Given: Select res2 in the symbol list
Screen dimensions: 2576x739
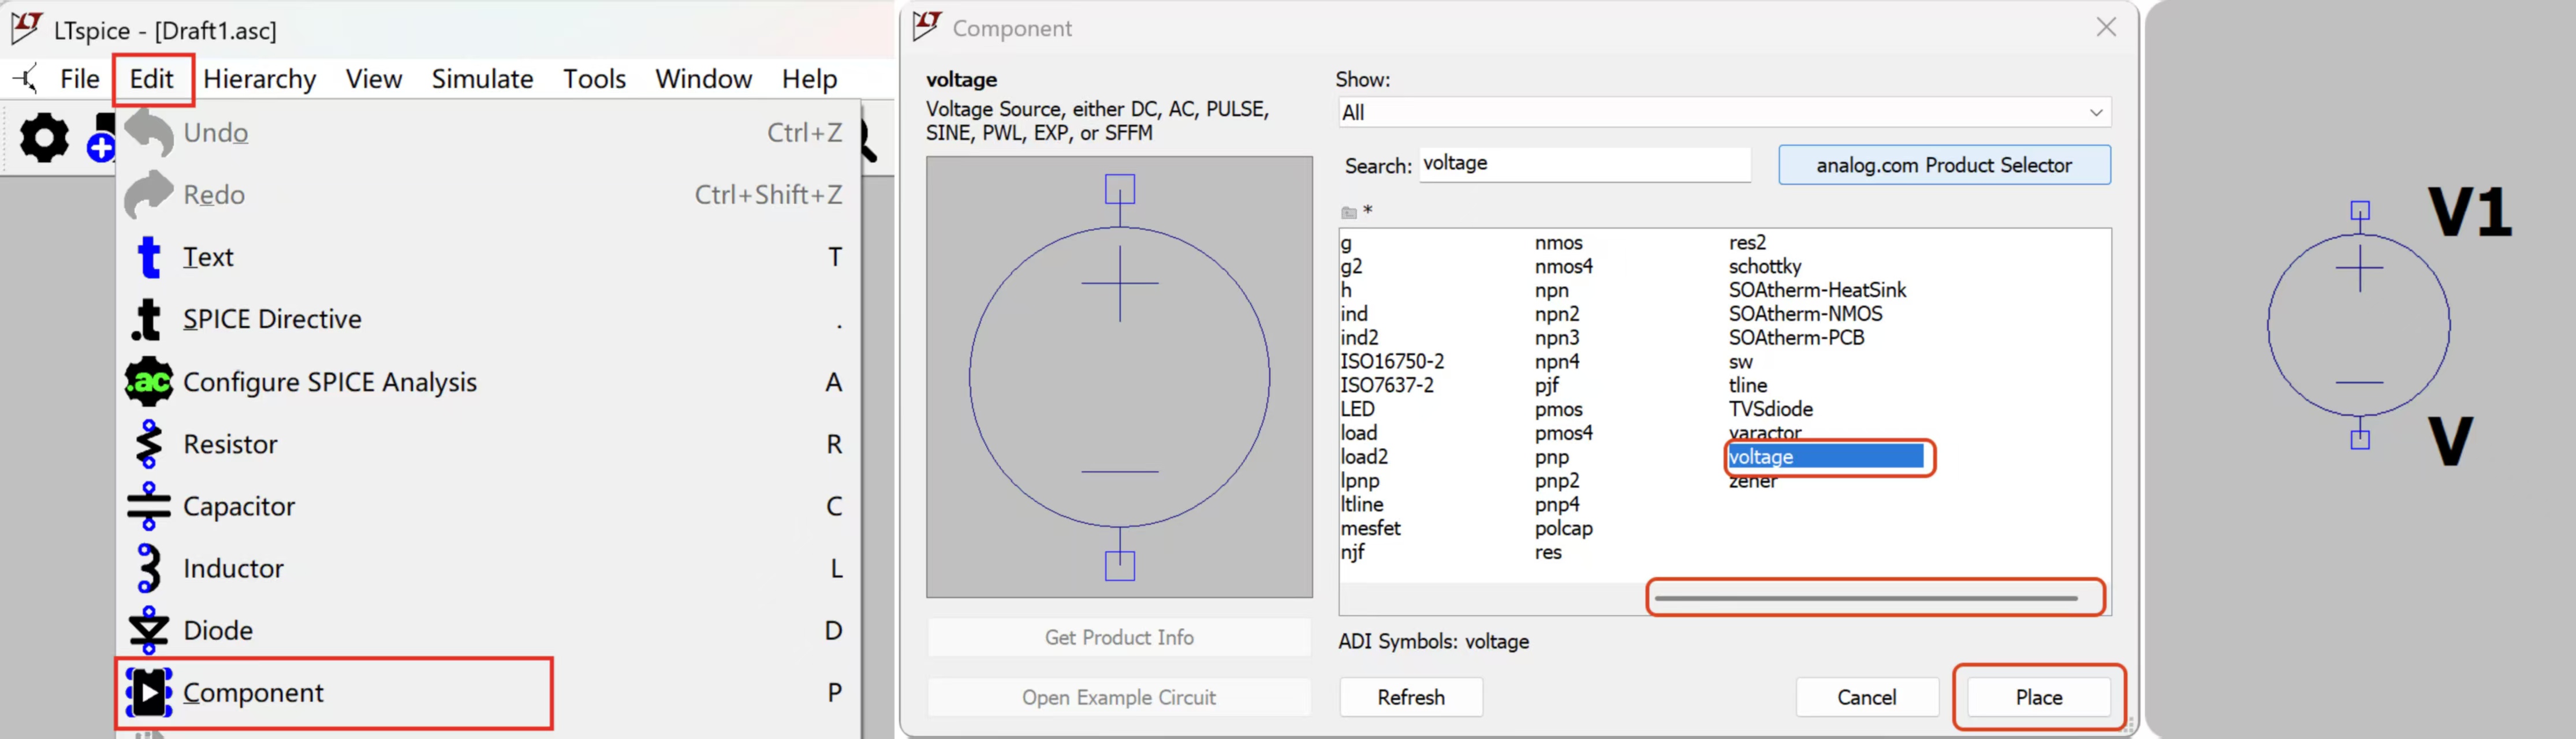Looking at the screenshot, I should pos(1747,242).
